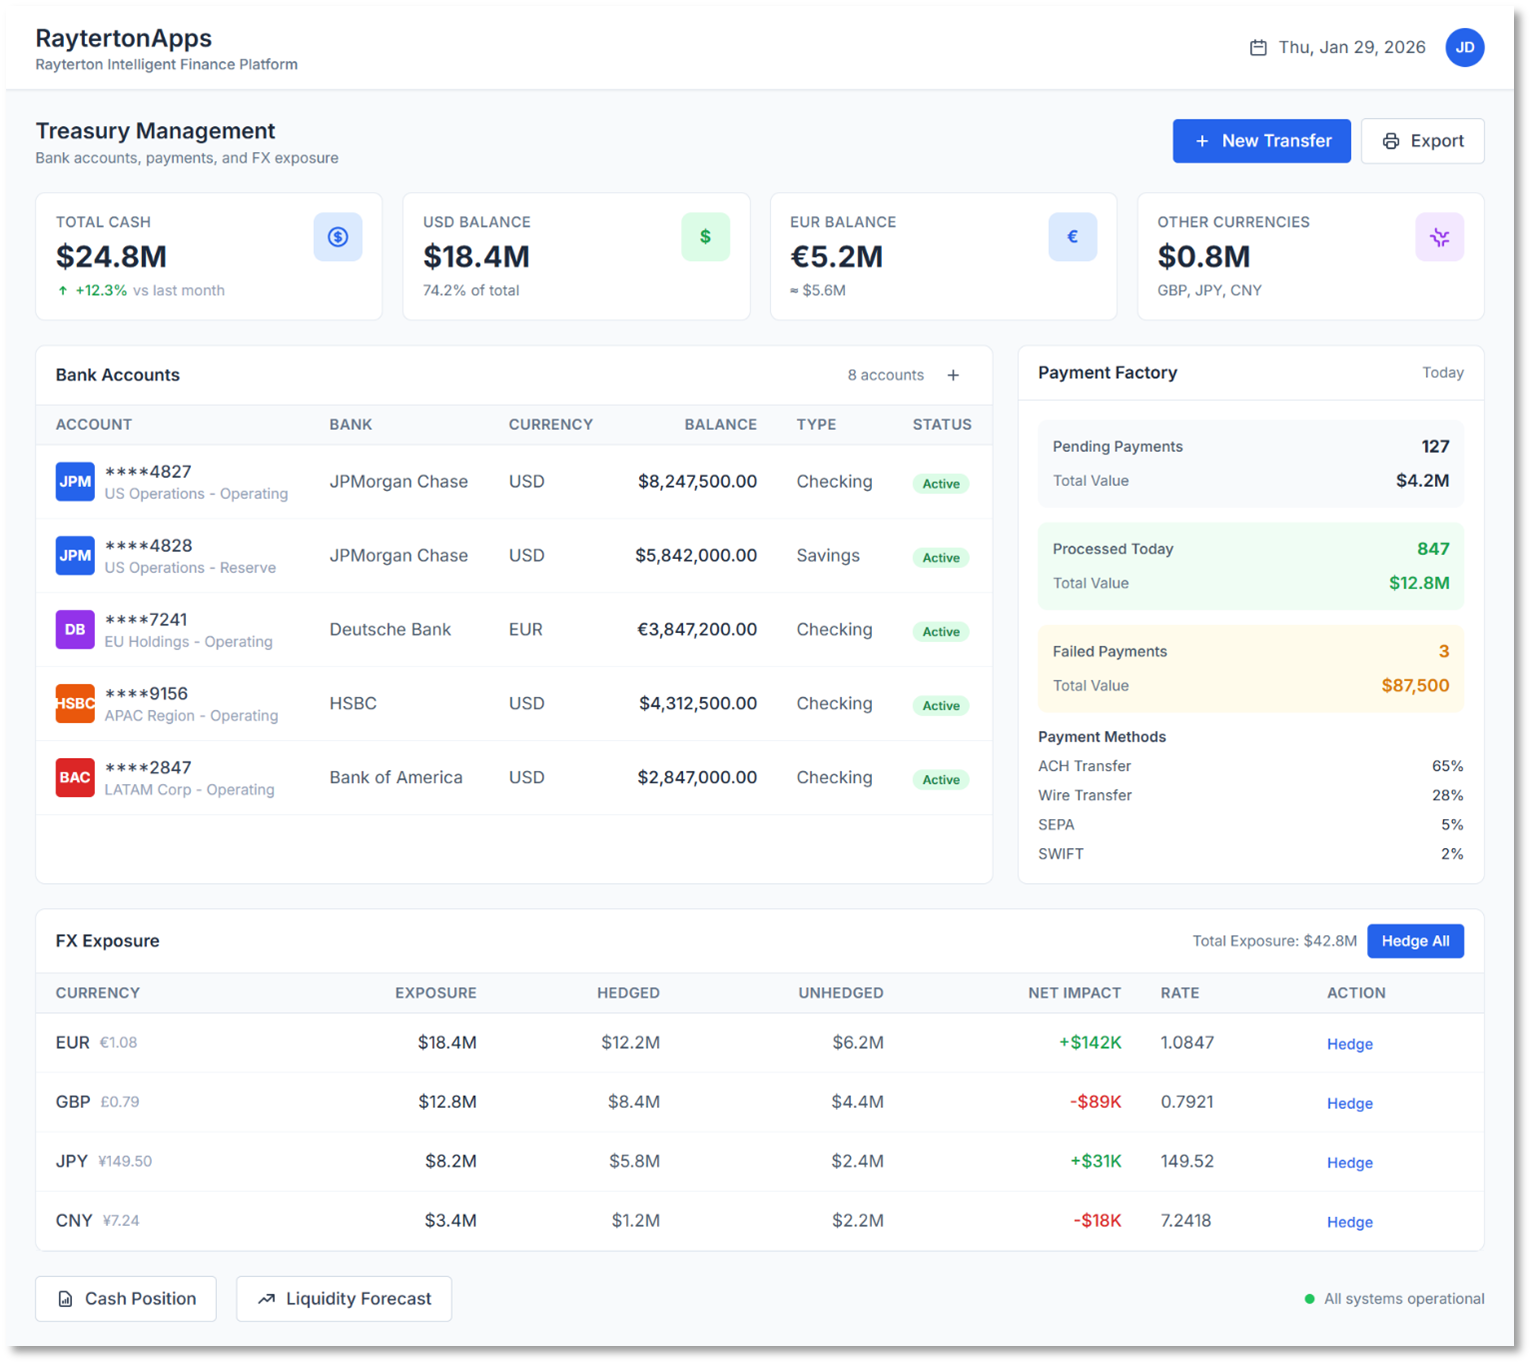The height and width of the screenshot is (1365, 1533).
Task: Open the JD user avatar
Action: [x=1464, y=47]
